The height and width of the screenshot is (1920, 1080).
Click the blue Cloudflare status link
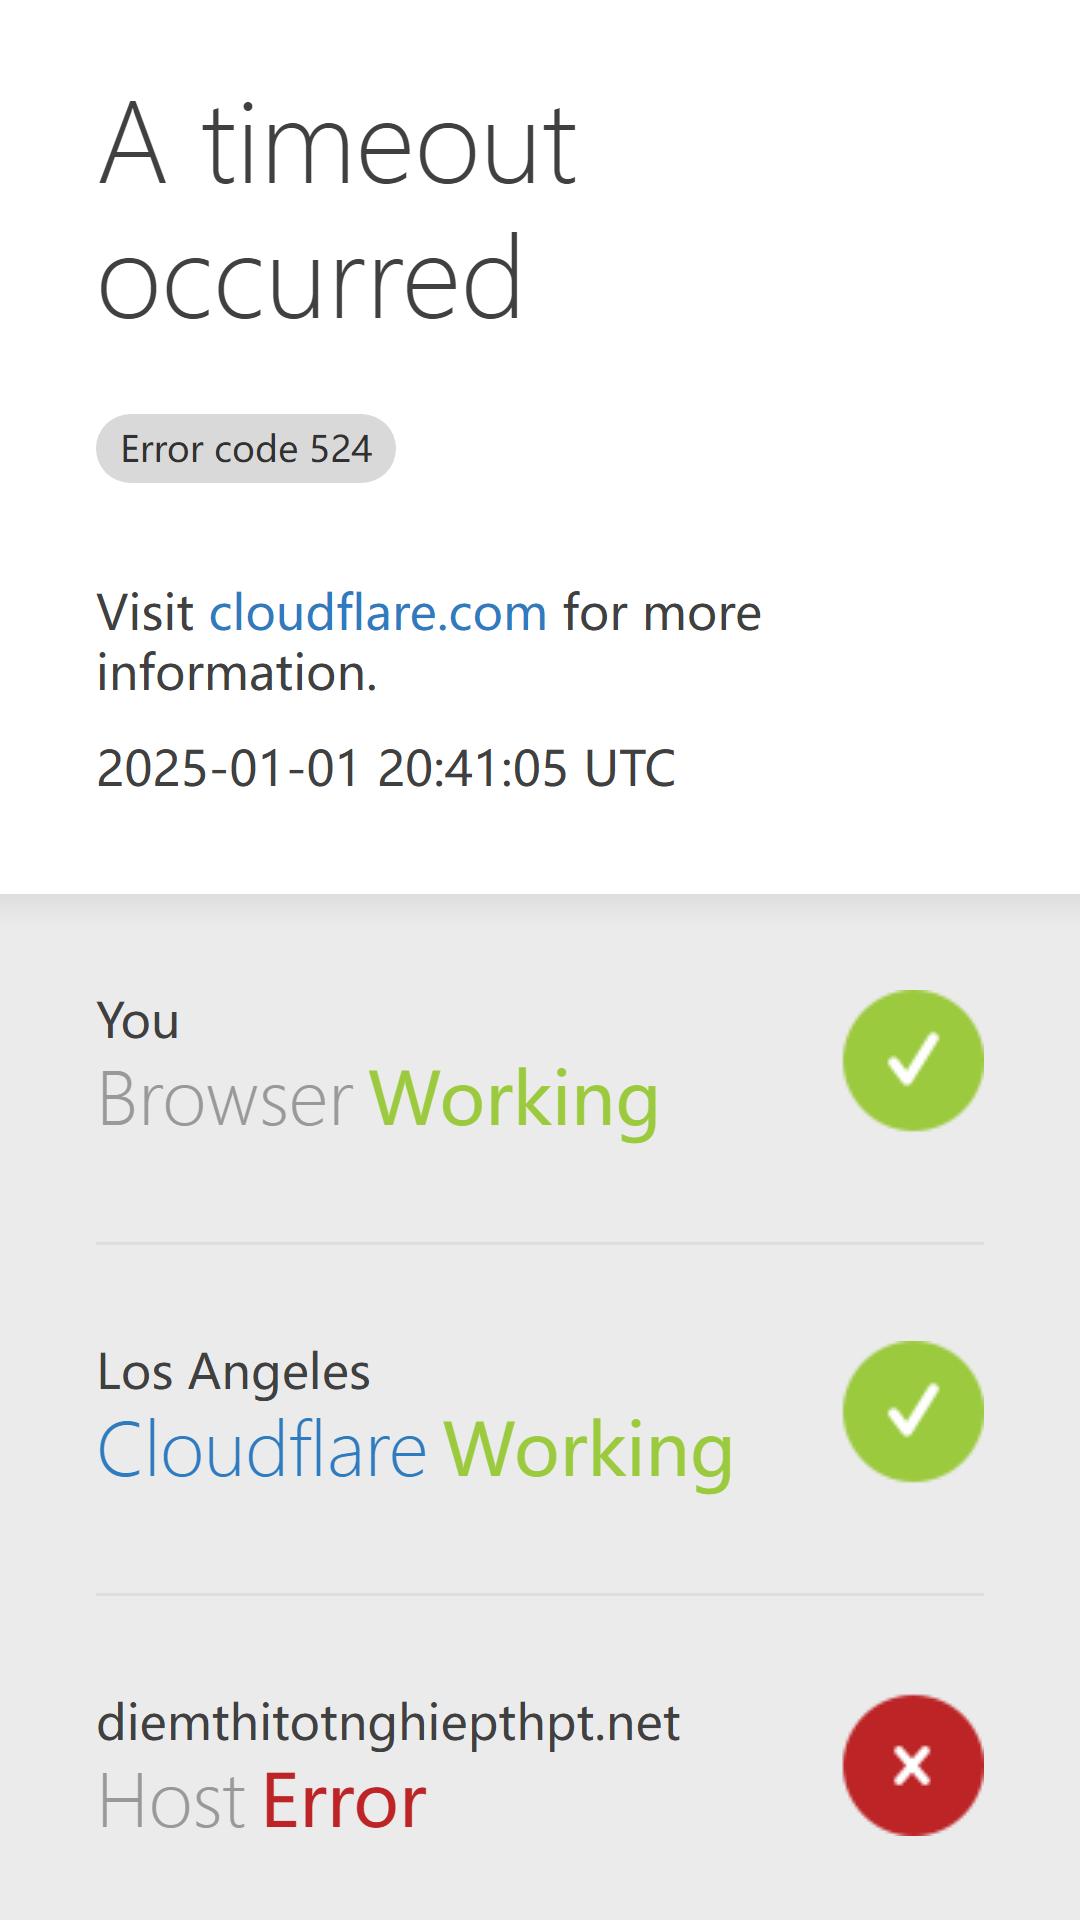[x=262, y=1449]
